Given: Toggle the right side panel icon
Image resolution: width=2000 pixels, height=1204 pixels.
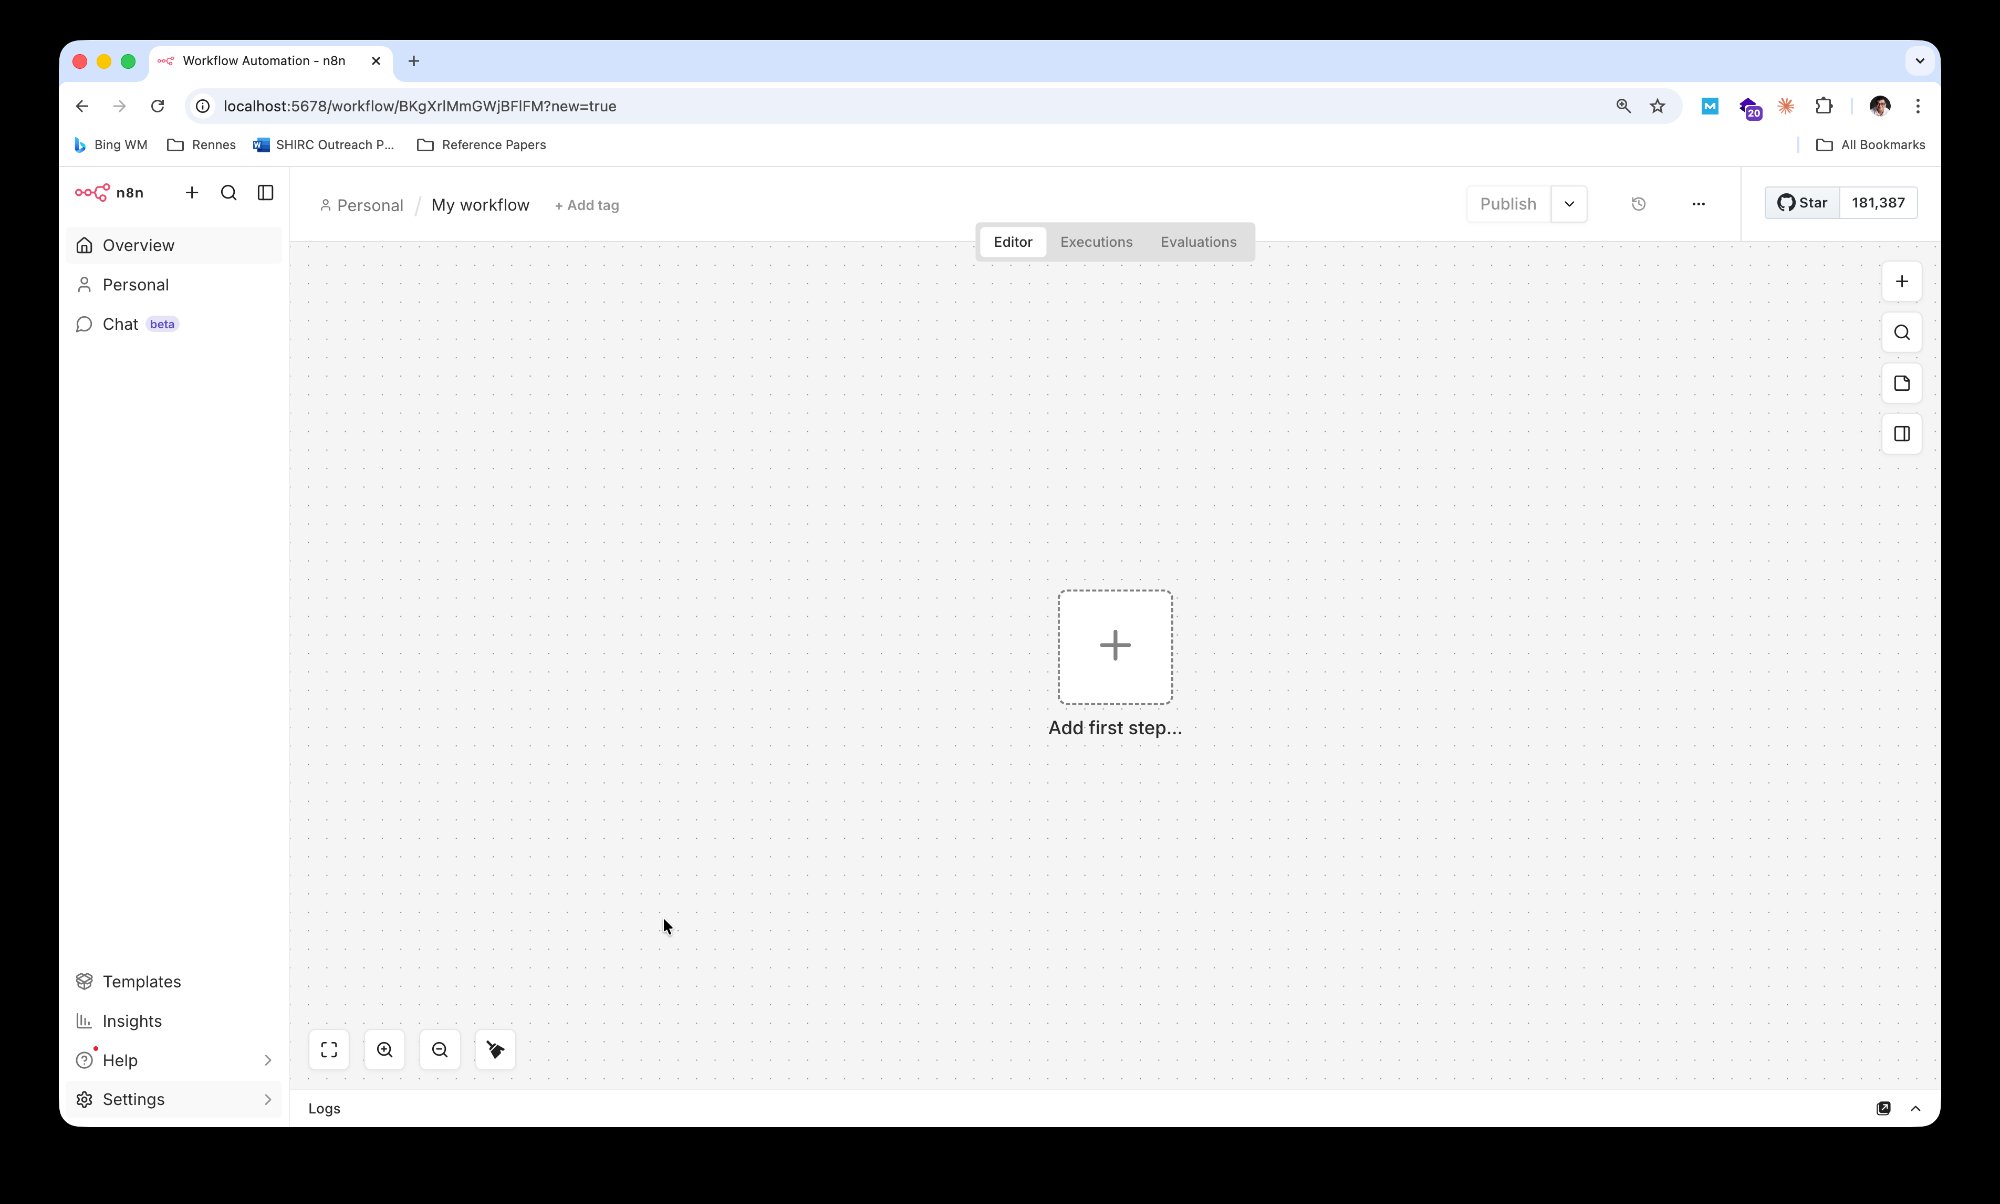Looking at the screenshot, I should (x=1901, y=433).
